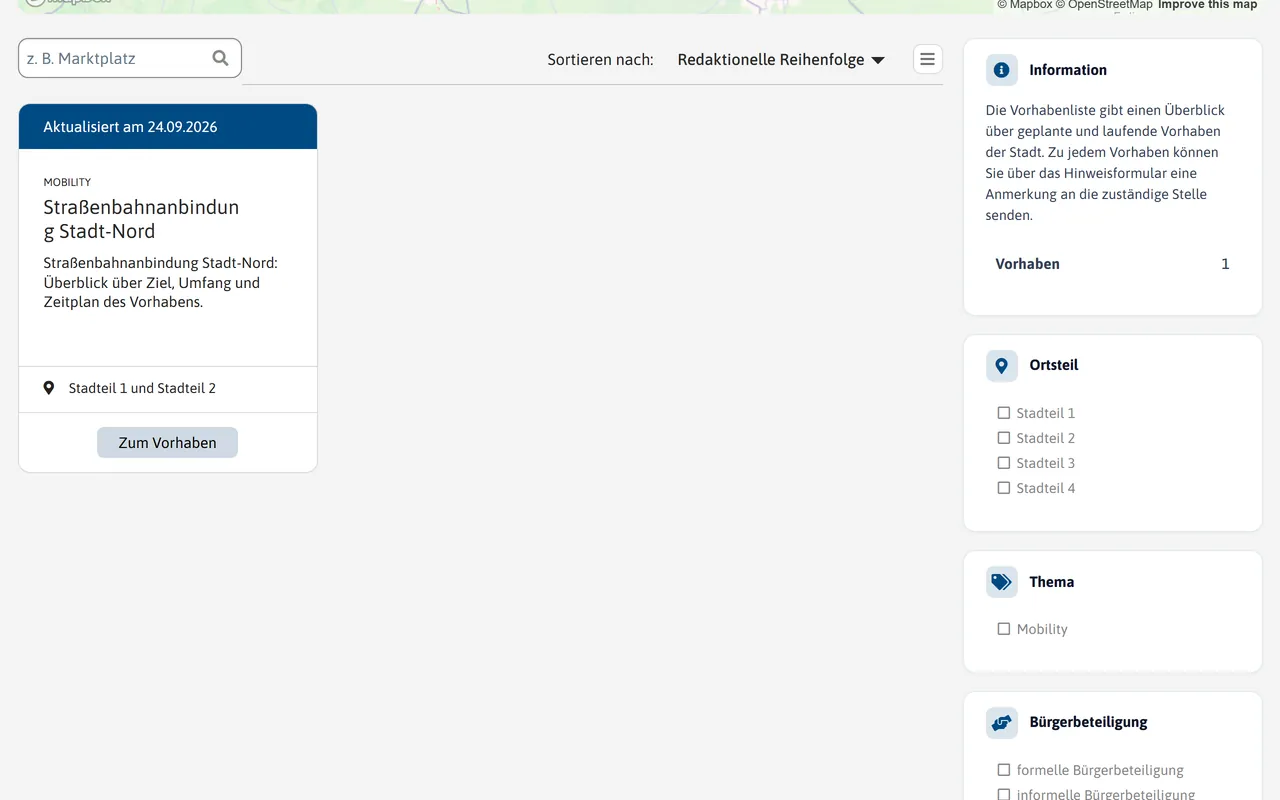Check the Stadtteil 1 checkbox
The width and height of the screenshot is (1280, 800).
(x=1003, y=413)
